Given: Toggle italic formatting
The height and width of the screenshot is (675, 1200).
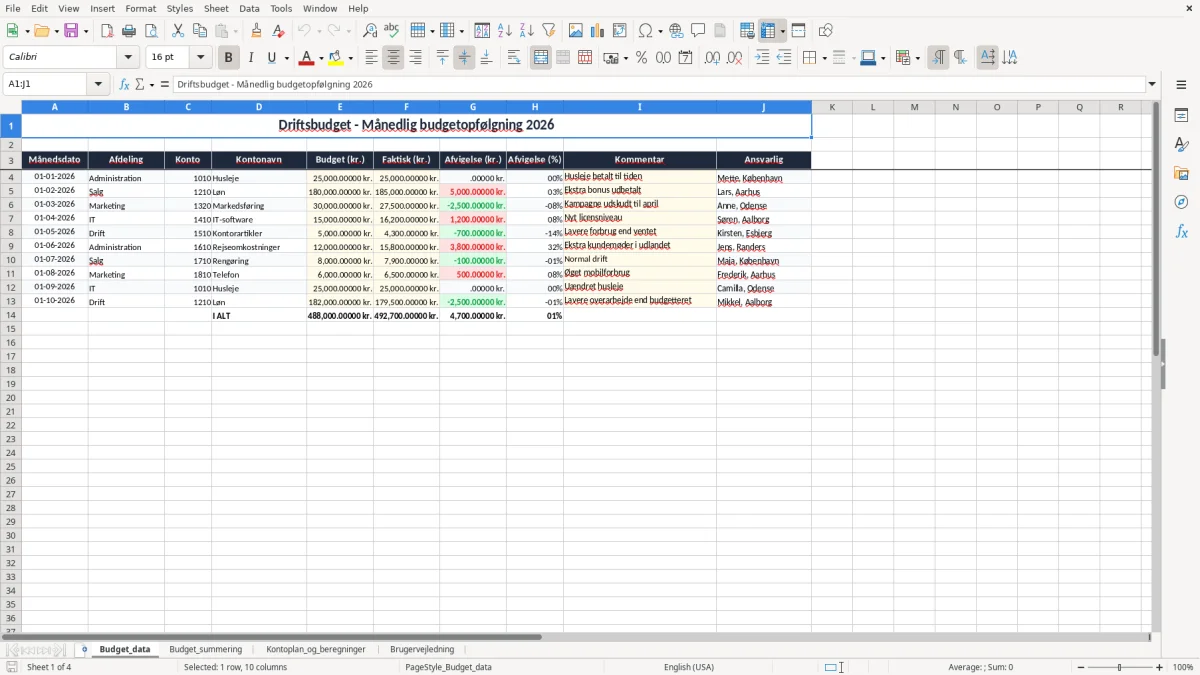Looking at the screenshot, I should pyautogui.click(x=250, y=58).
